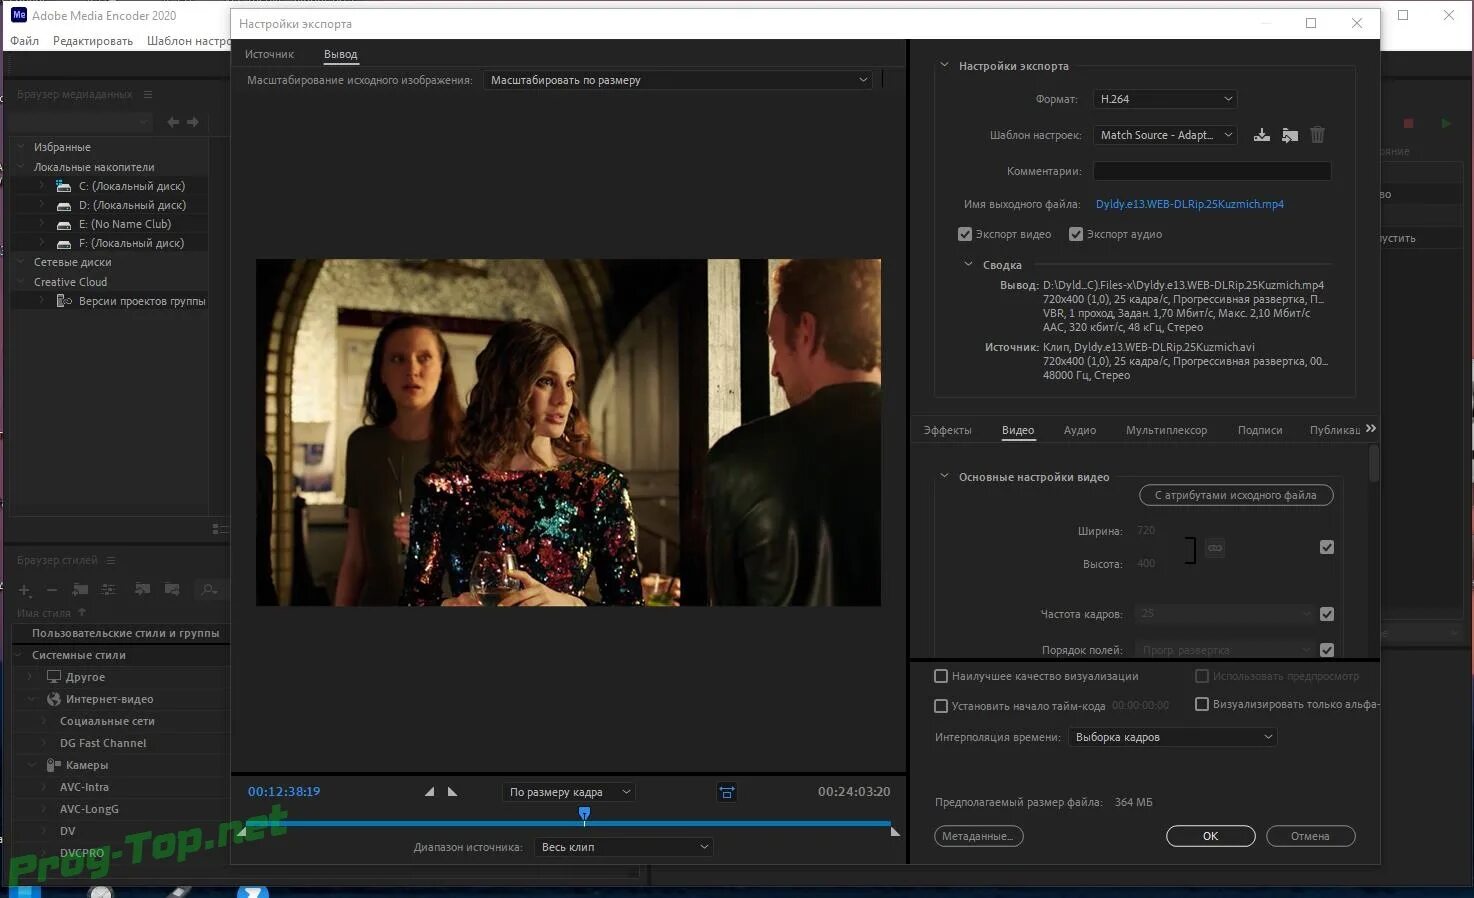The width and height of the screenshot is (1474, 898).
Task: Switch to the Эффекты tab
Action: pyautogui.click(x=947, y=430)
